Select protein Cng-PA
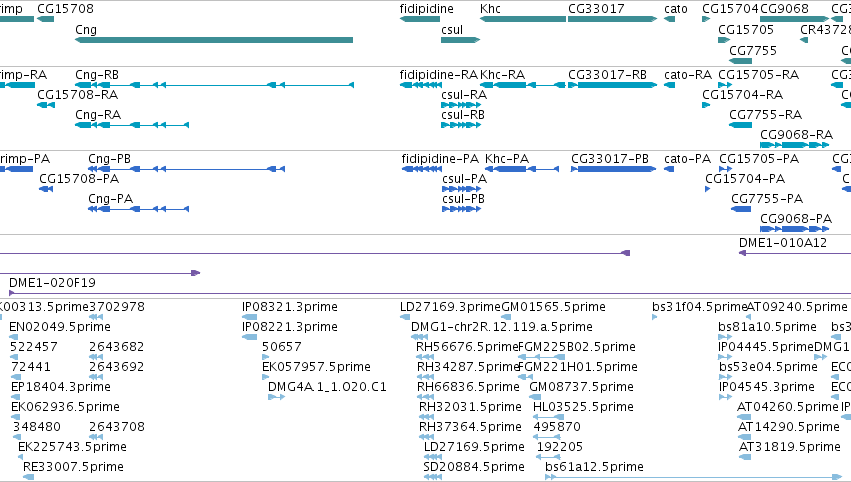 [x=138, y=210]
